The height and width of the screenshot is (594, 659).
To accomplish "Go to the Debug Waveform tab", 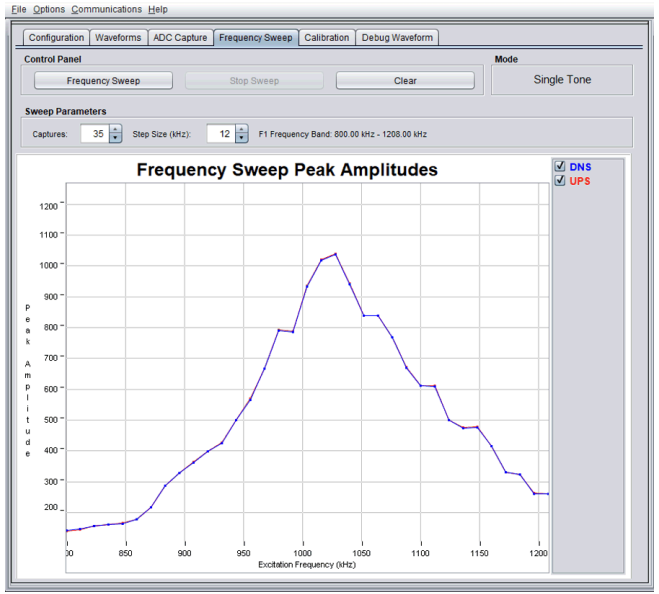I will (x=397, y=38).
